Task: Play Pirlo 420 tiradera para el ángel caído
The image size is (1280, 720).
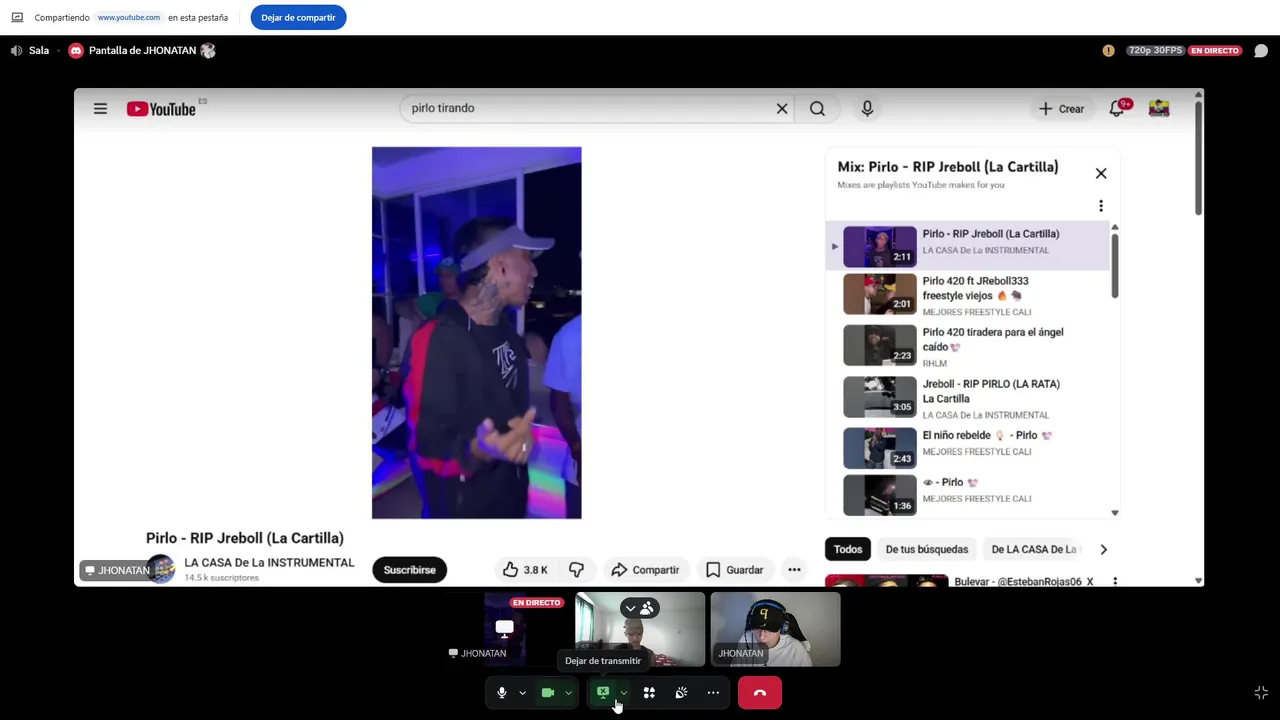Action: pyautogui.click(x=968, y=346)
